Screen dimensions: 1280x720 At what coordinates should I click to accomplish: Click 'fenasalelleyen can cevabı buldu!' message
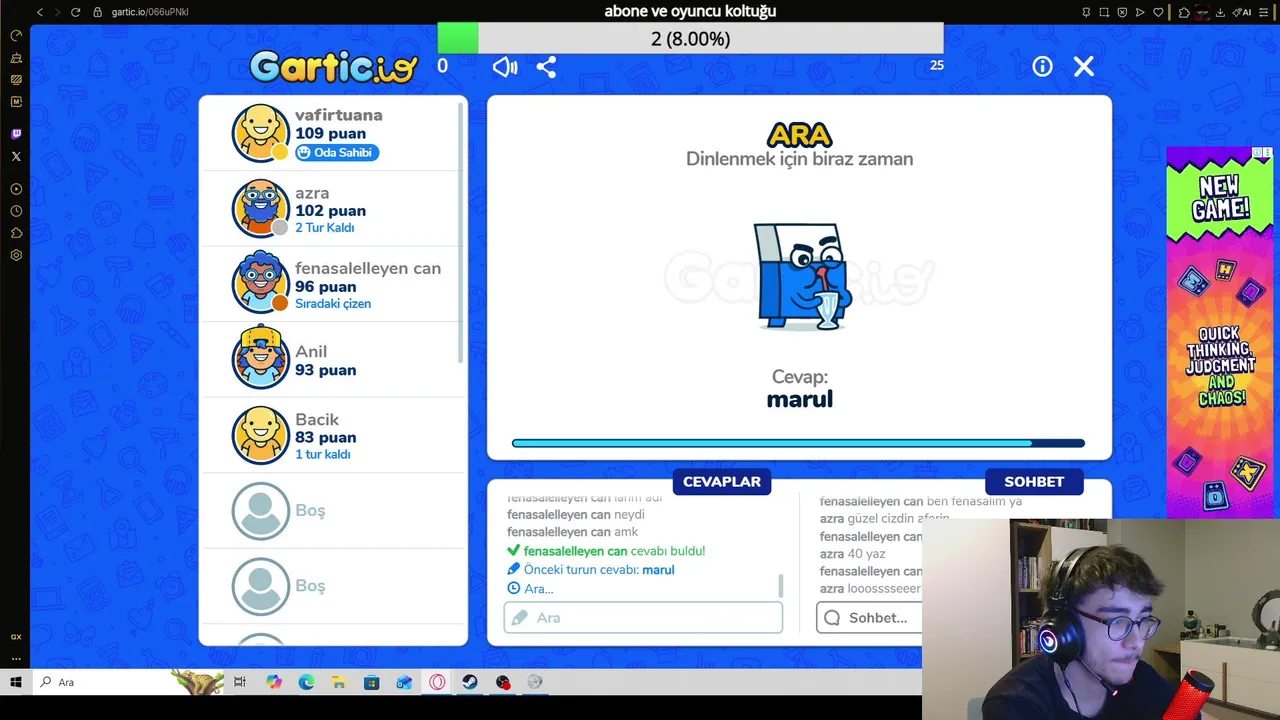click(614, 551)
